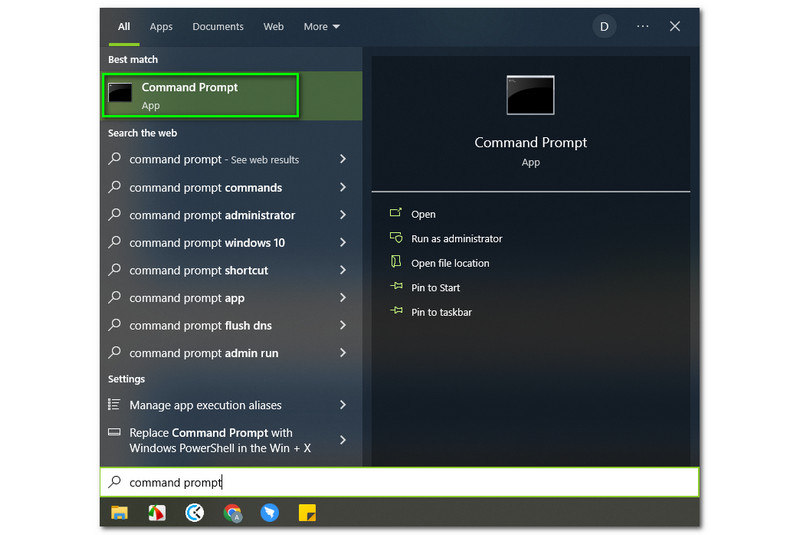This screenshot has height=535, width=800.
Task: Pin Command Prompt to taskbar
Action: 441,312
